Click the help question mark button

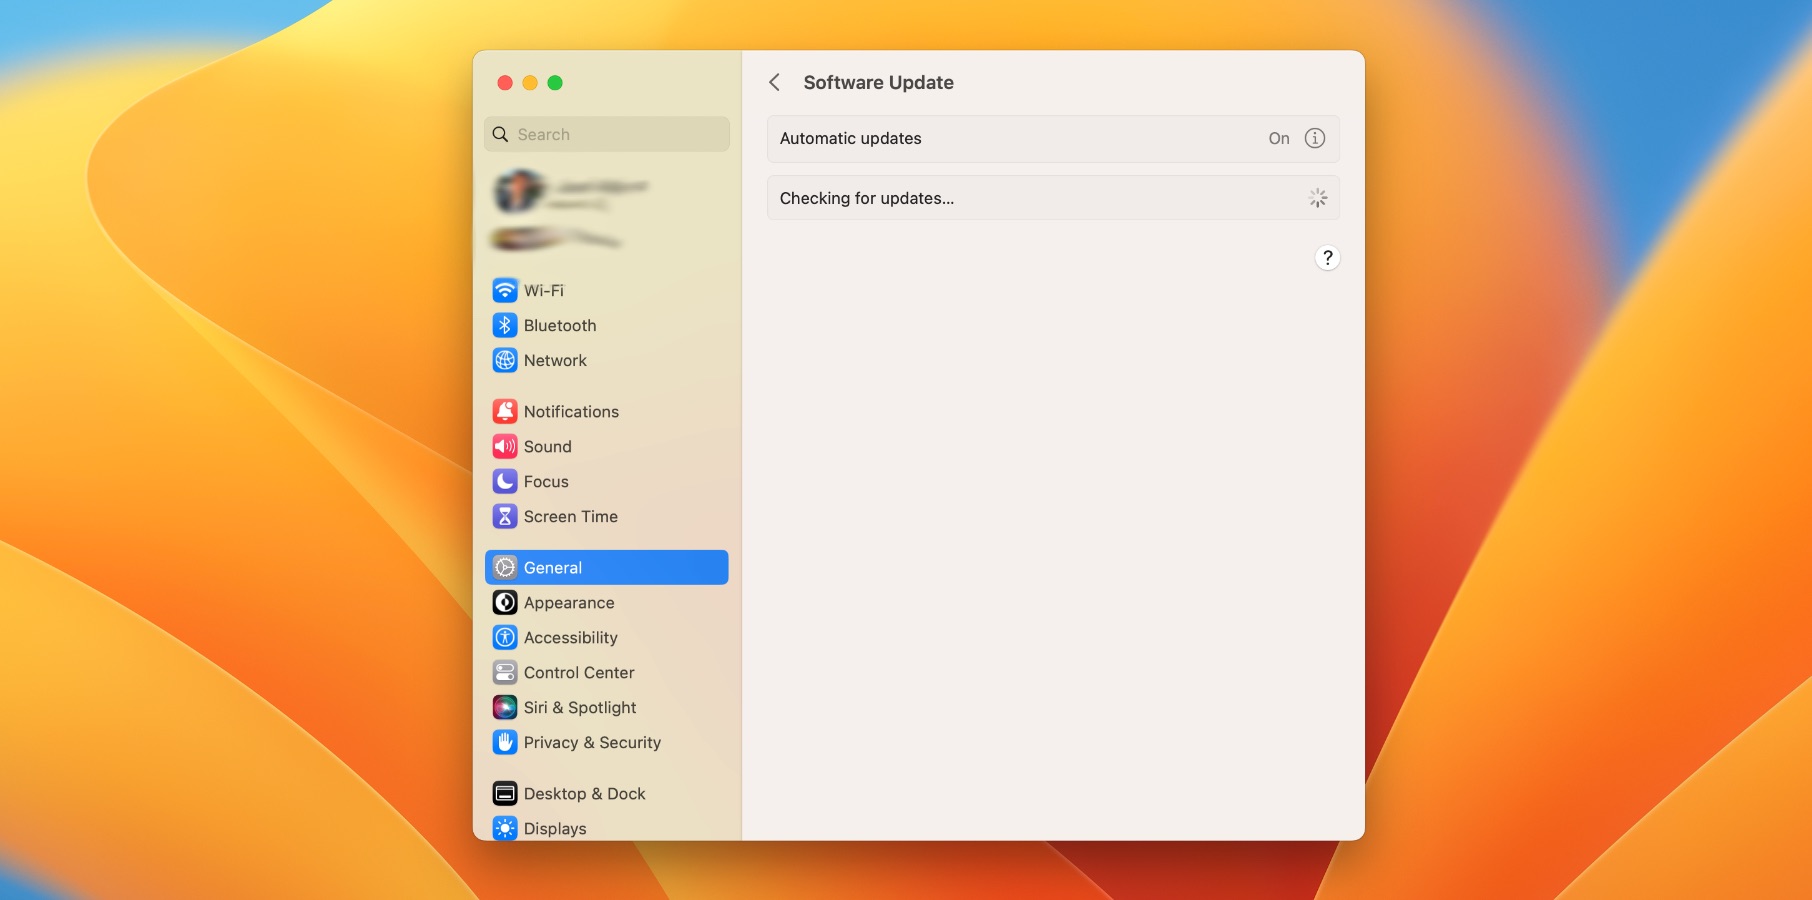pyautogui.click(x=1327, y=258)
